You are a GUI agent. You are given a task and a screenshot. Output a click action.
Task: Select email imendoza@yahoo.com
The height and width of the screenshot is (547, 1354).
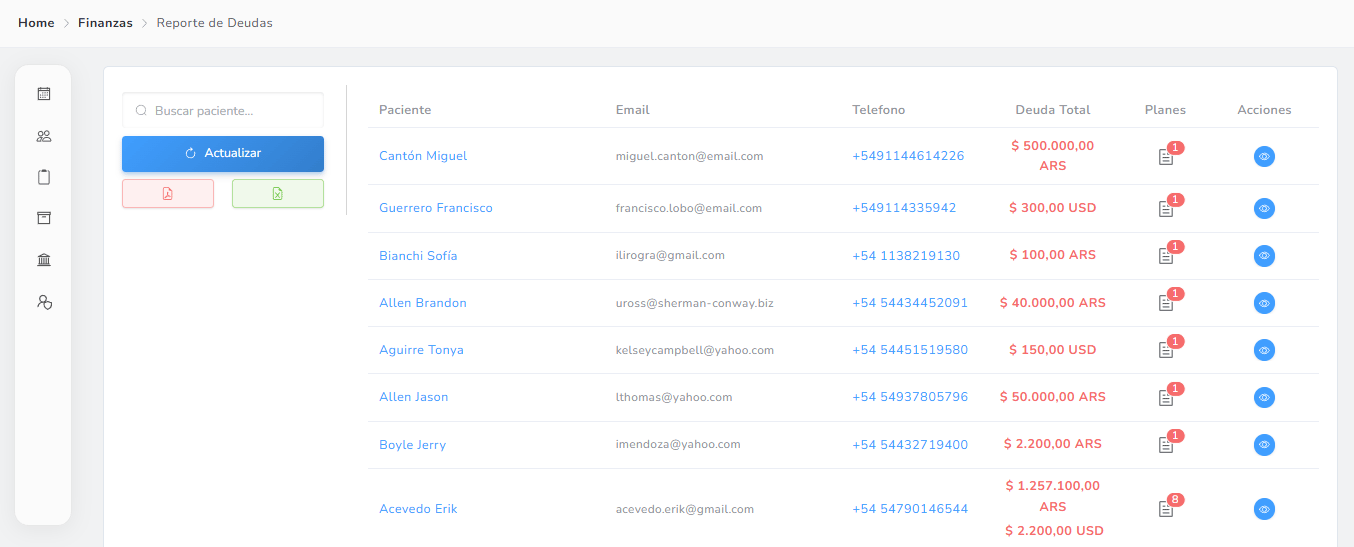coord(678,445)
